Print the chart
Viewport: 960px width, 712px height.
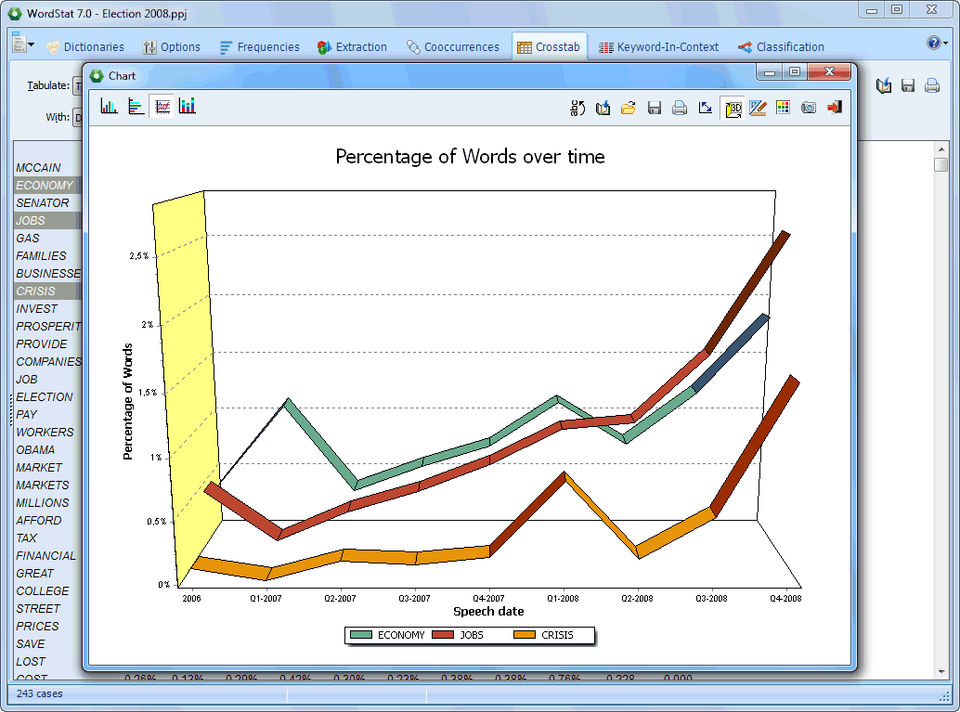click(x=680, y=108)
